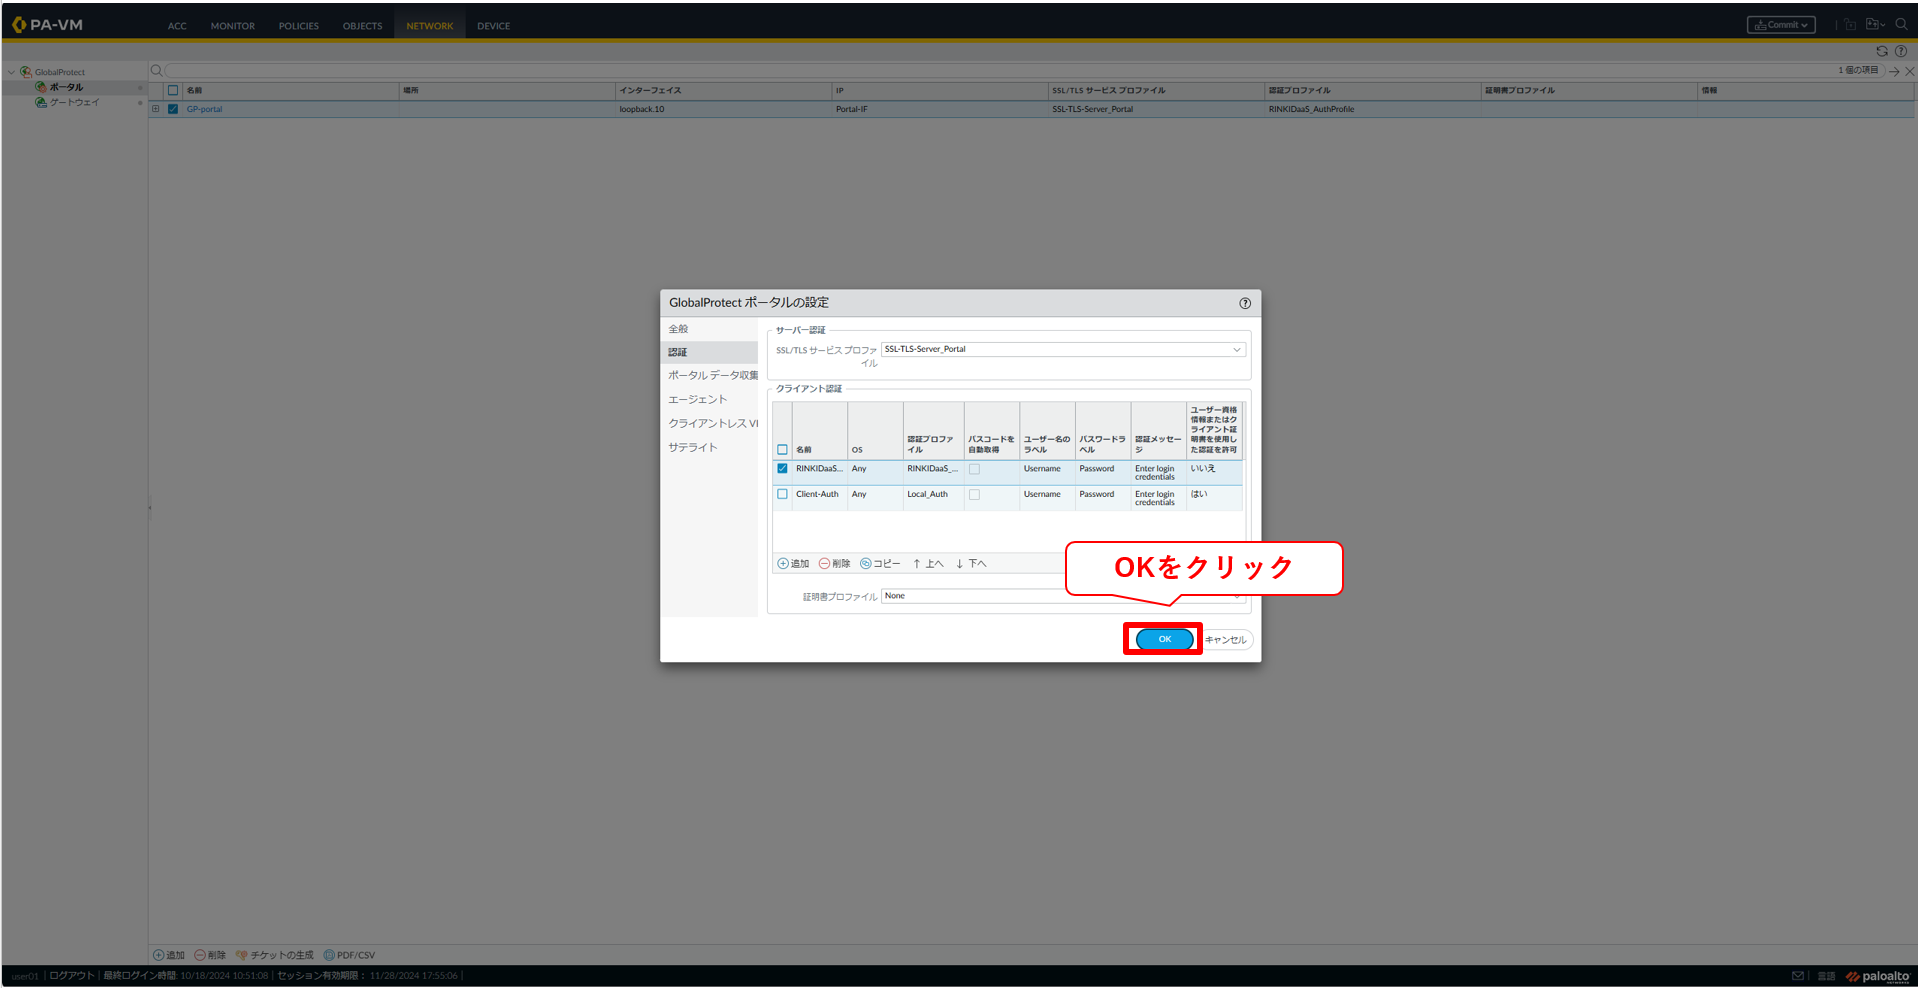
Task: Click the キャンセル button
Action: click(1225, 640)
